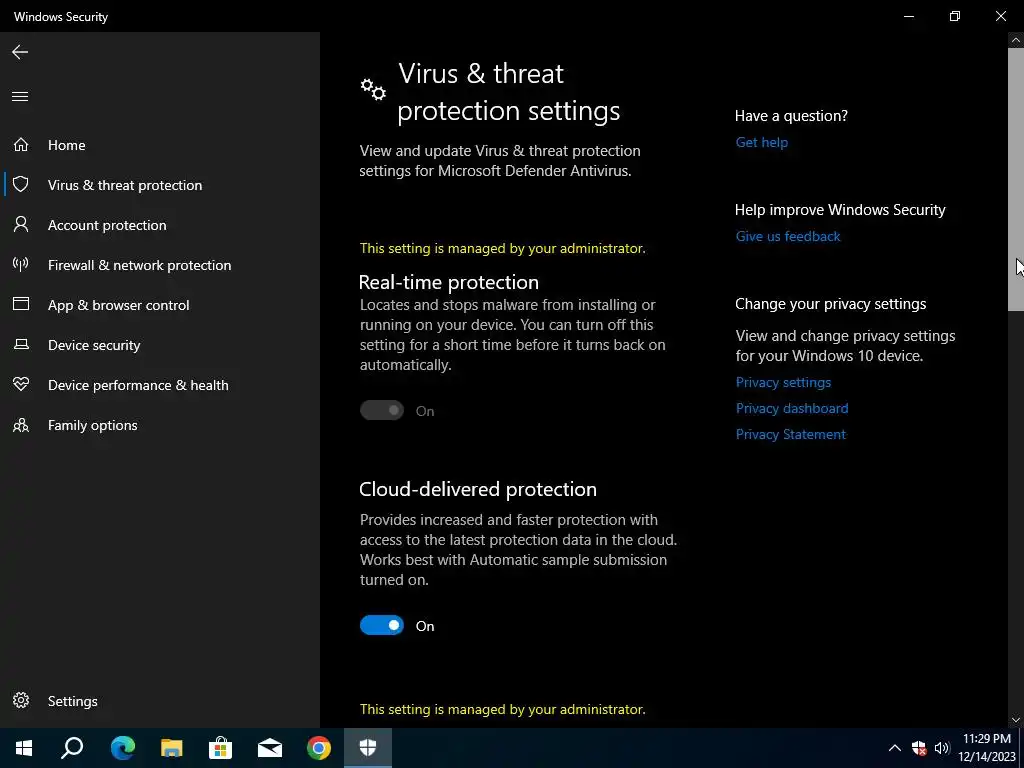The height and width of the screenshot is (768, 1024).
Task: Open Mail app from taskbar
Action: 270,748
